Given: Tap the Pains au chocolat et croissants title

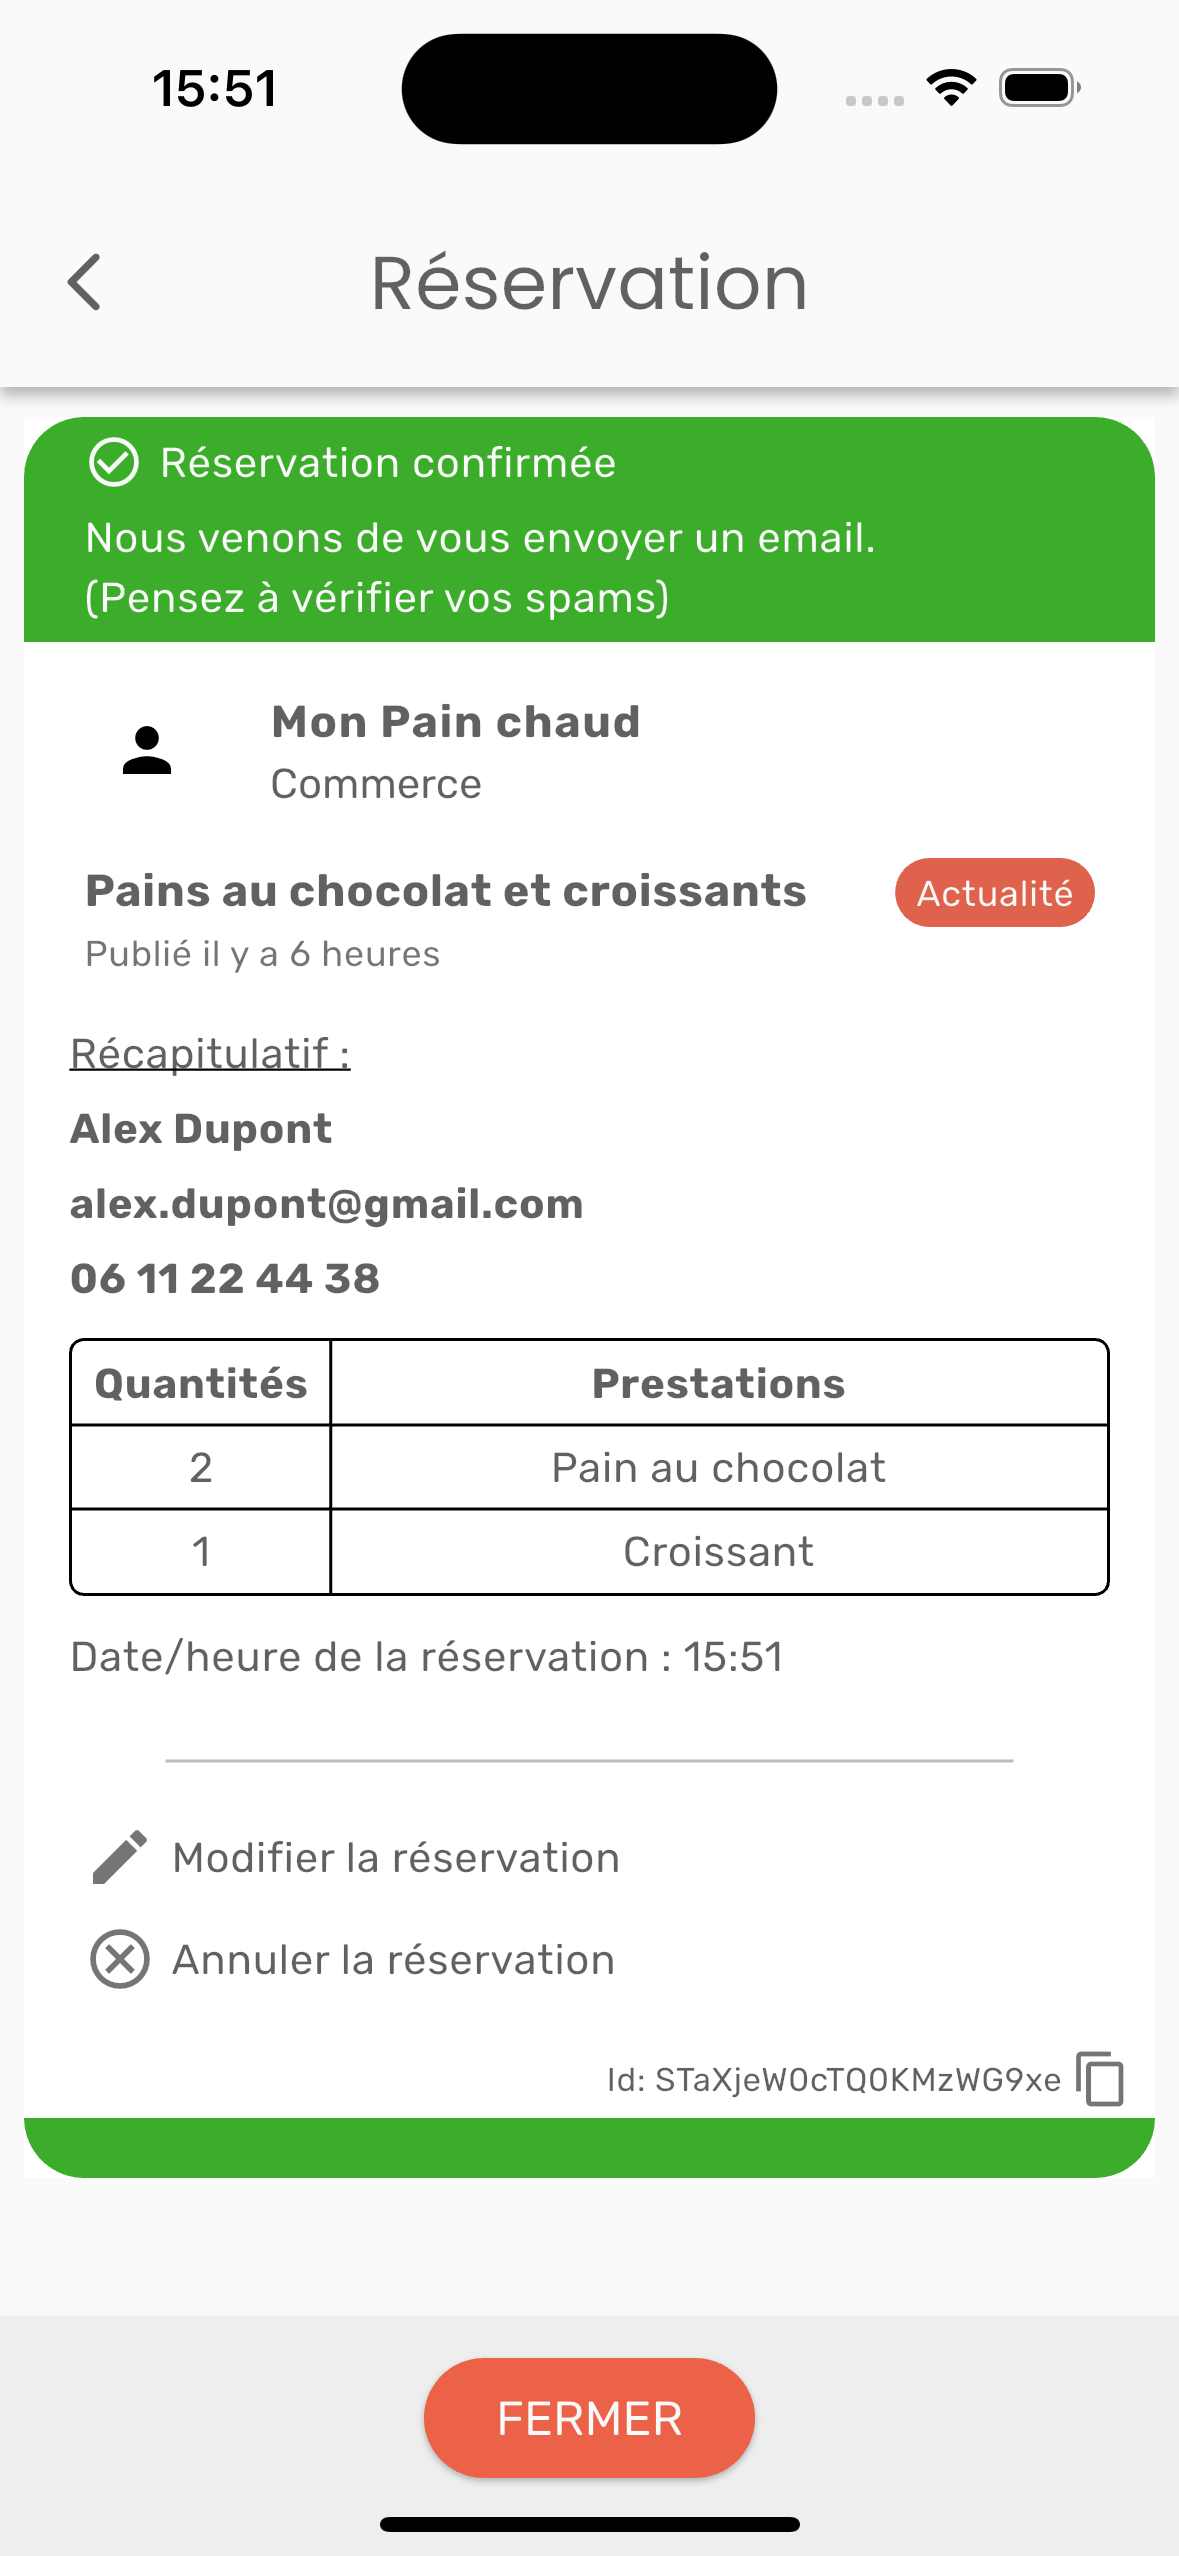Looking at the screenshot, I should click(446, 891).
